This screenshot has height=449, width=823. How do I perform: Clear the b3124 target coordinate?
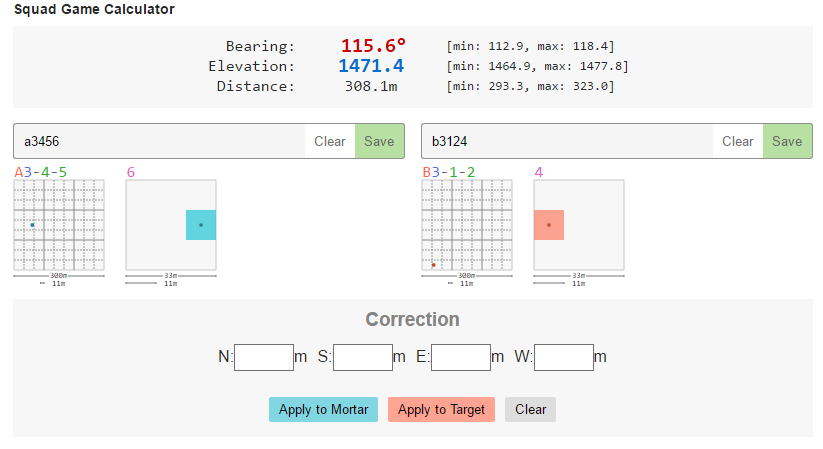tap(737, 141)
